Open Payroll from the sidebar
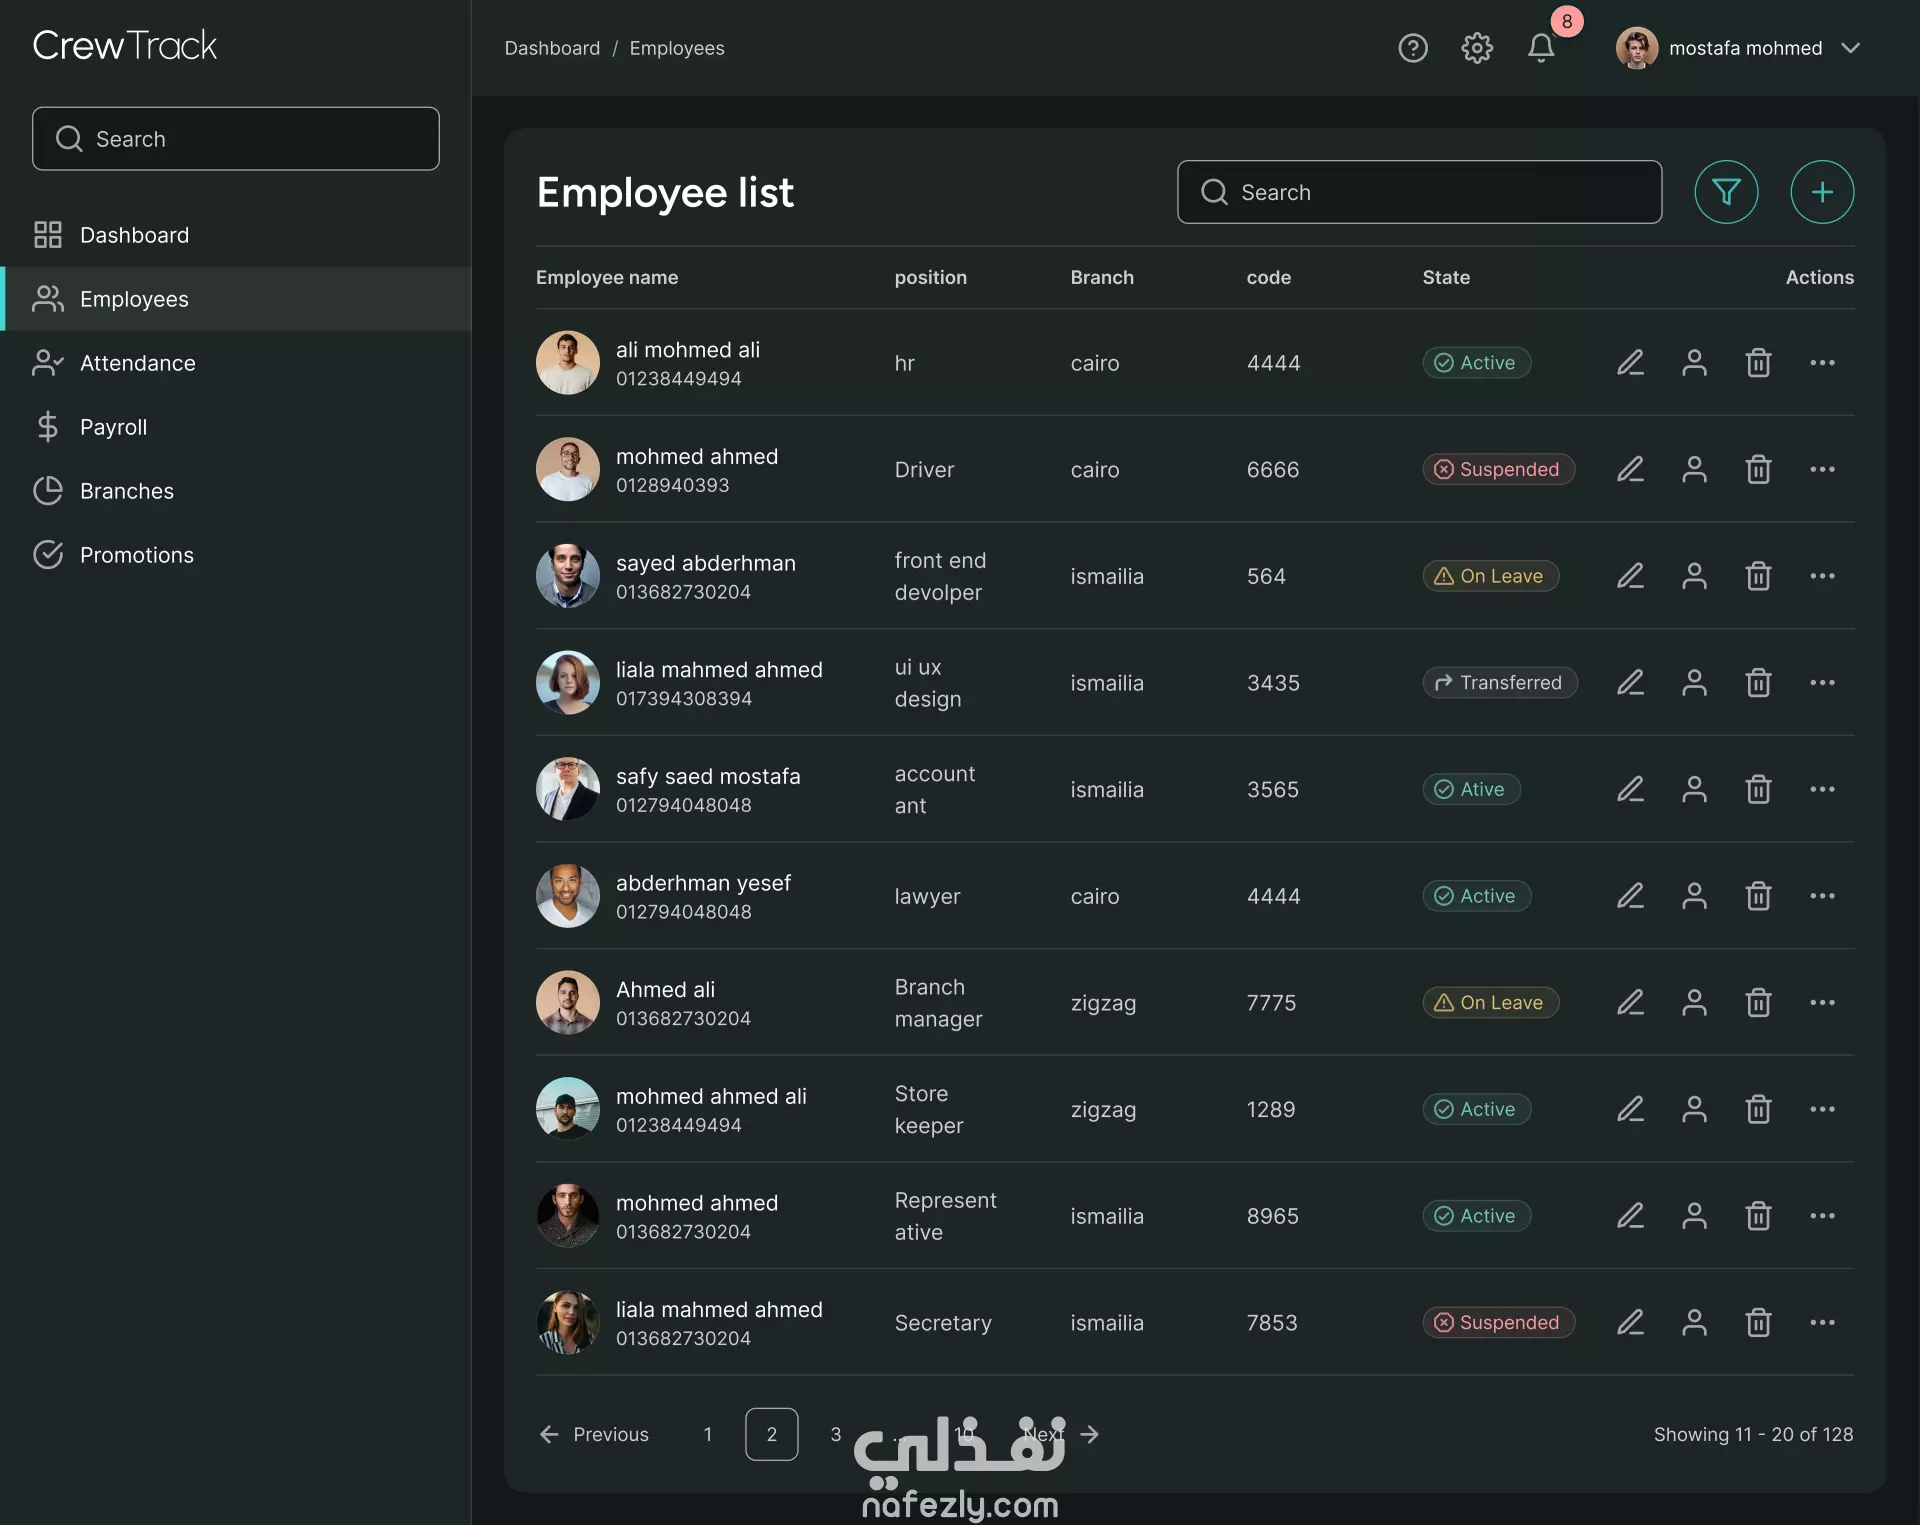The height and width of the screenshot is (1525, 1920). (113, 427)
